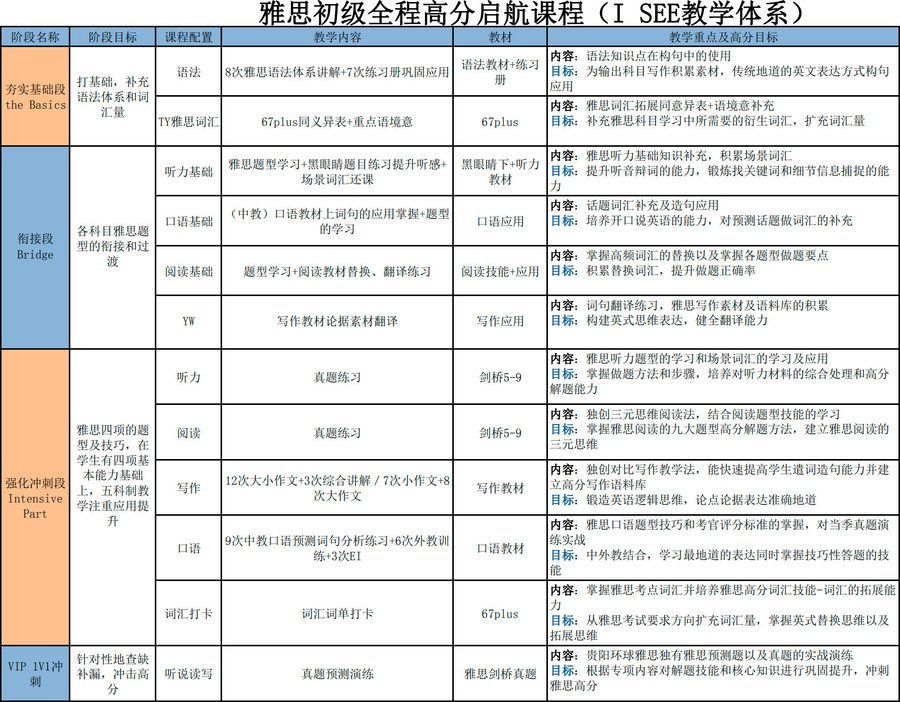
Task: Select content cell starting '雅思题型学习+黑眼睛题目练习'
Action: point(338,171)
